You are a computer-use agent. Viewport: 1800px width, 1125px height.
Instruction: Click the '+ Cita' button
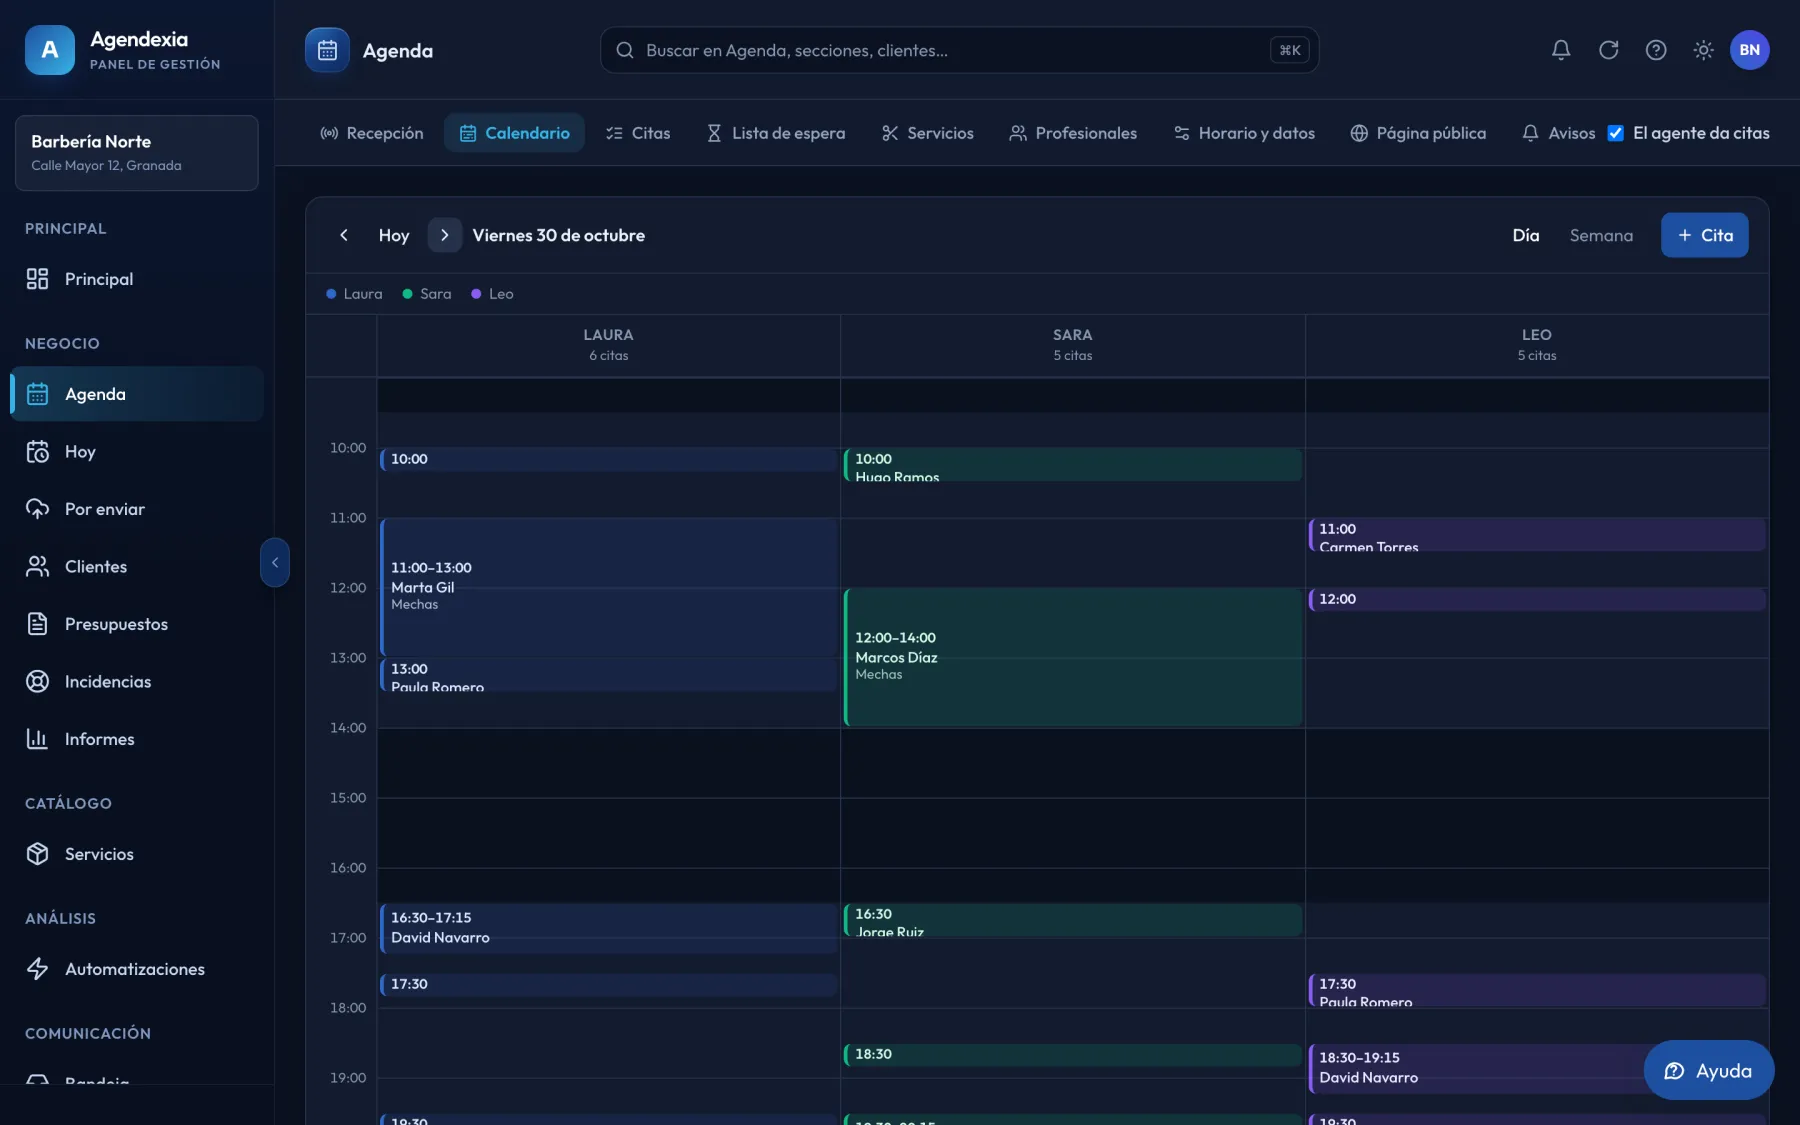click(x=1705, y=235)
